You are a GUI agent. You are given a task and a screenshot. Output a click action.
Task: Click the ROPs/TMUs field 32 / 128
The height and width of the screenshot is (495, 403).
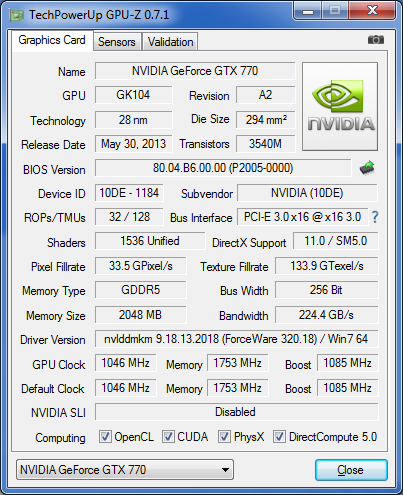(129, 217)
